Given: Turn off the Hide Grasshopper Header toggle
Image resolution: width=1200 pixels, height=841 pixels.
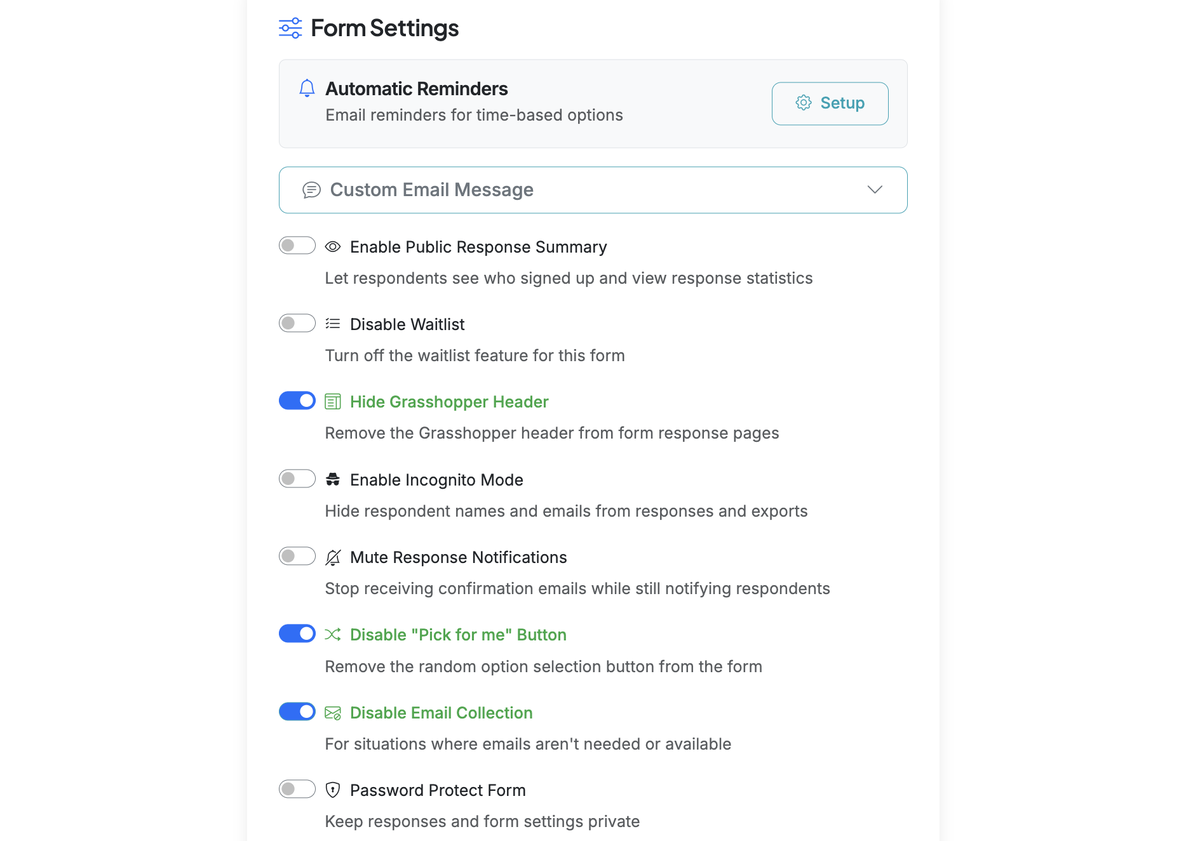Looking at the screenshot, I should pyautogui.click(x=297, y=400).
